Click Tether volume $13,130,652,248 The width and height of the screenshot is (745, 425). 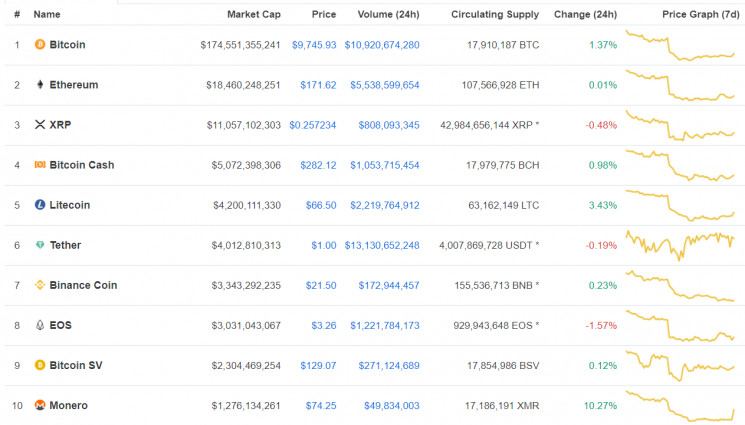coord(382,245)
